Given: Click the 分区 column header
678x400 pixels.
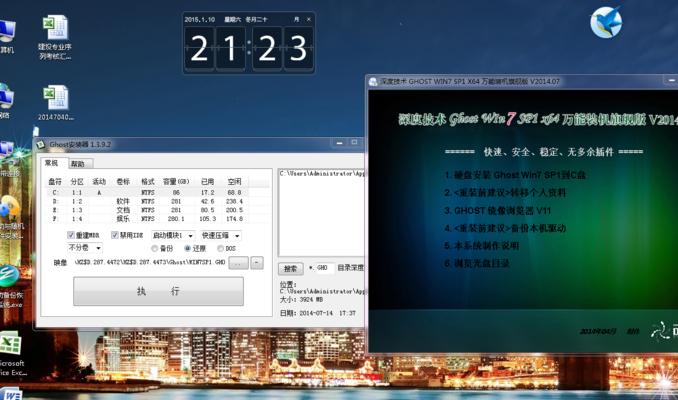Looking at the screenshot, I should point(77,182).
